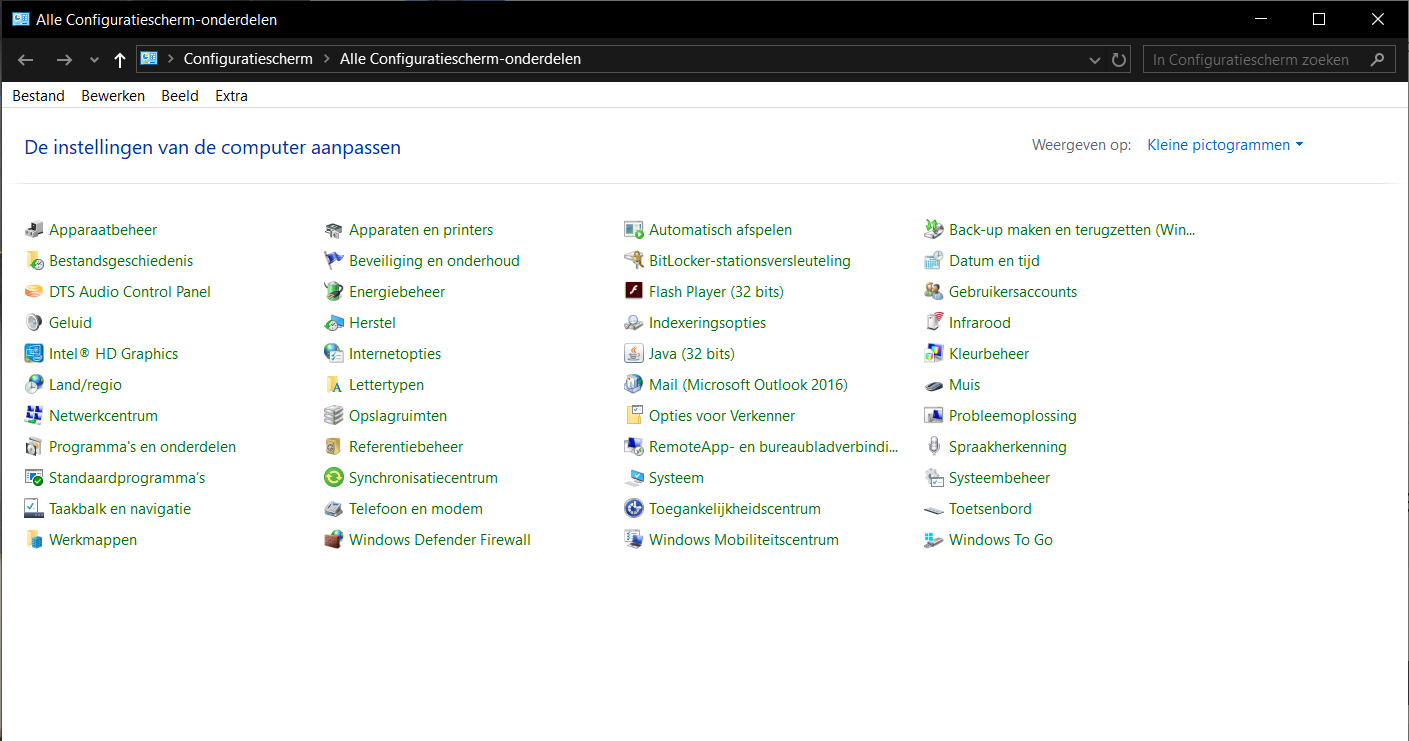Open the Bewerken menu

[x=113, y=96]
